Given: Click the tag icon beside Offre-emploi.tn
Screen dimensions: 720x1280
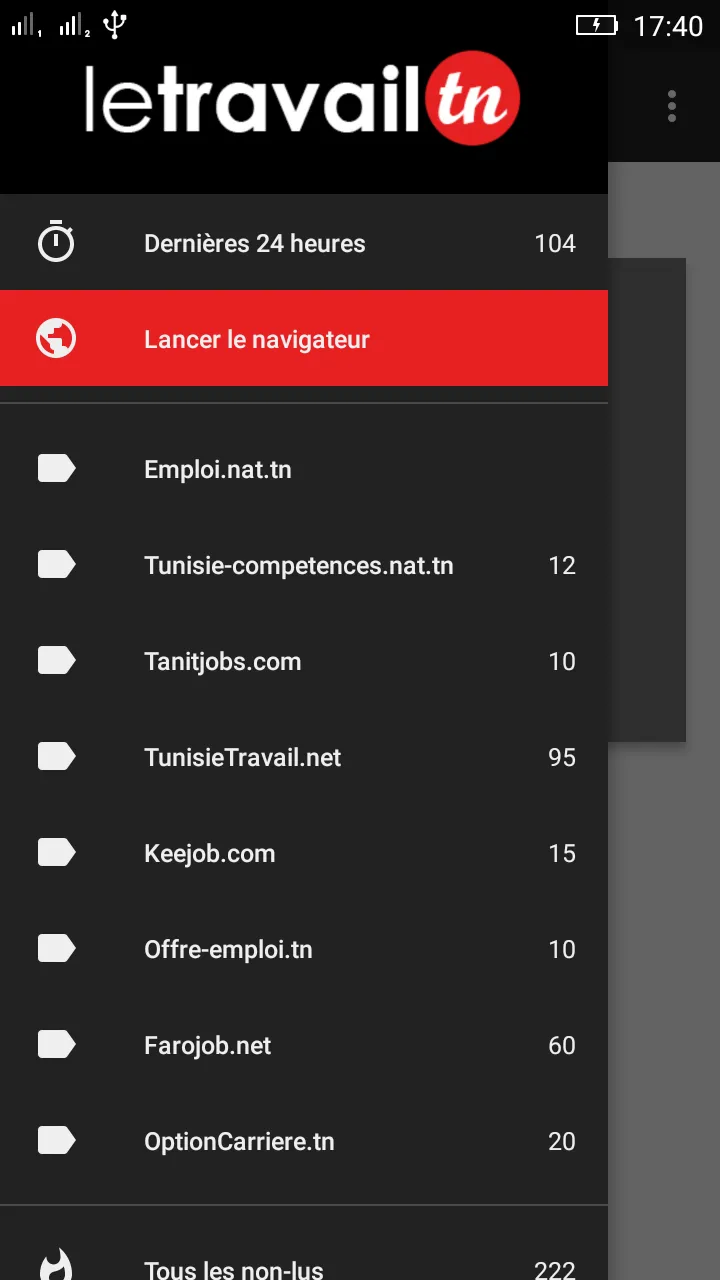Looking at the screenshot, I should pos(56,949).
